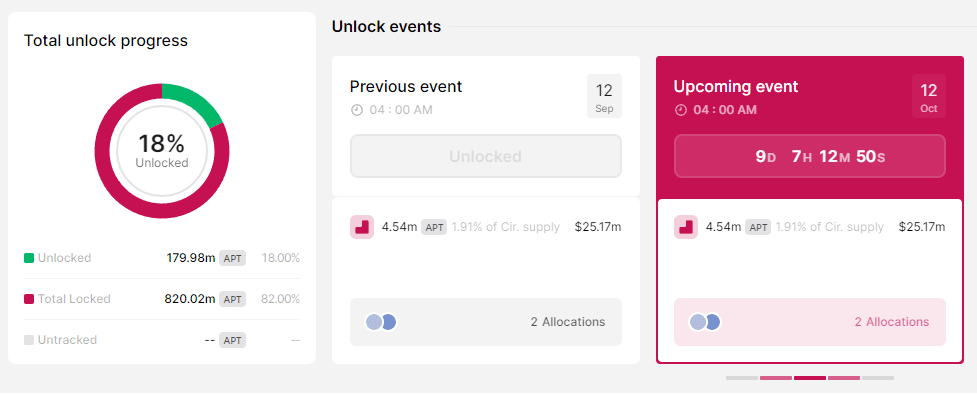Click the clock icon under Upcoming event
This screenshot has height=395, width=977.
tap(680, 110)
